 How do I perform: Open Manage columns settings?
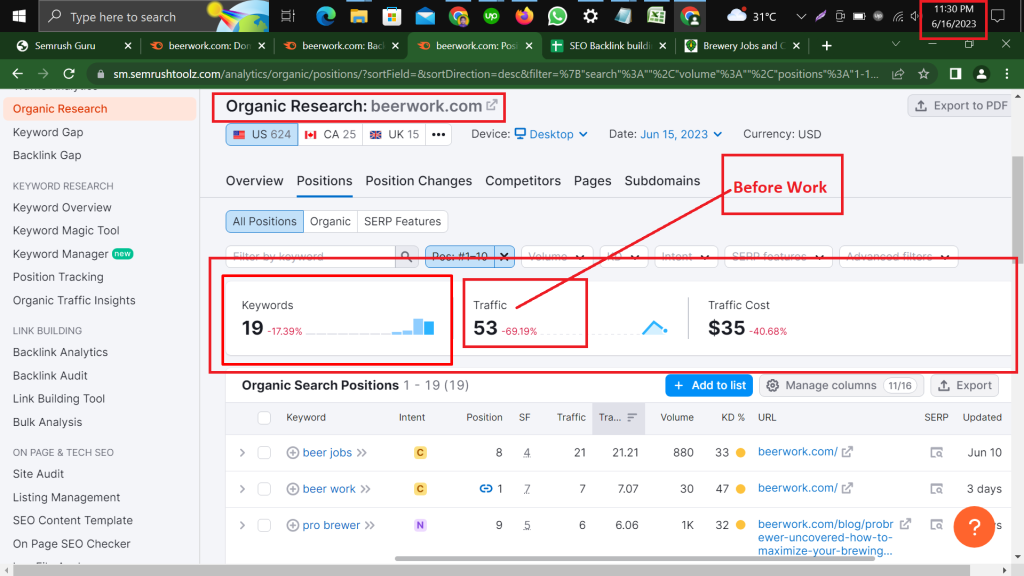point(842,385)
